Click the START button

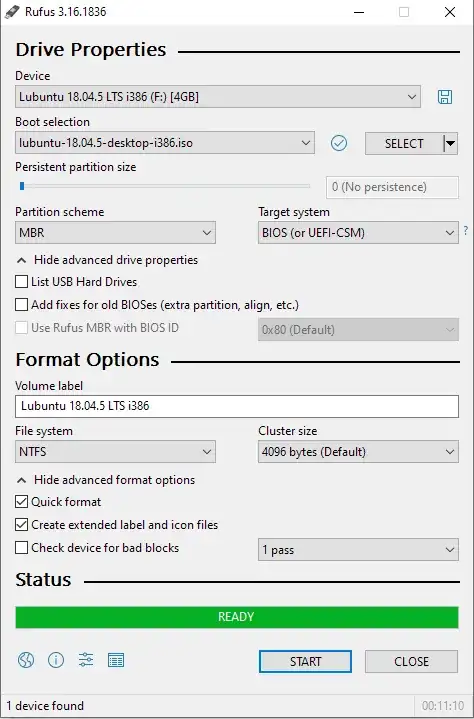click(305, 661)
